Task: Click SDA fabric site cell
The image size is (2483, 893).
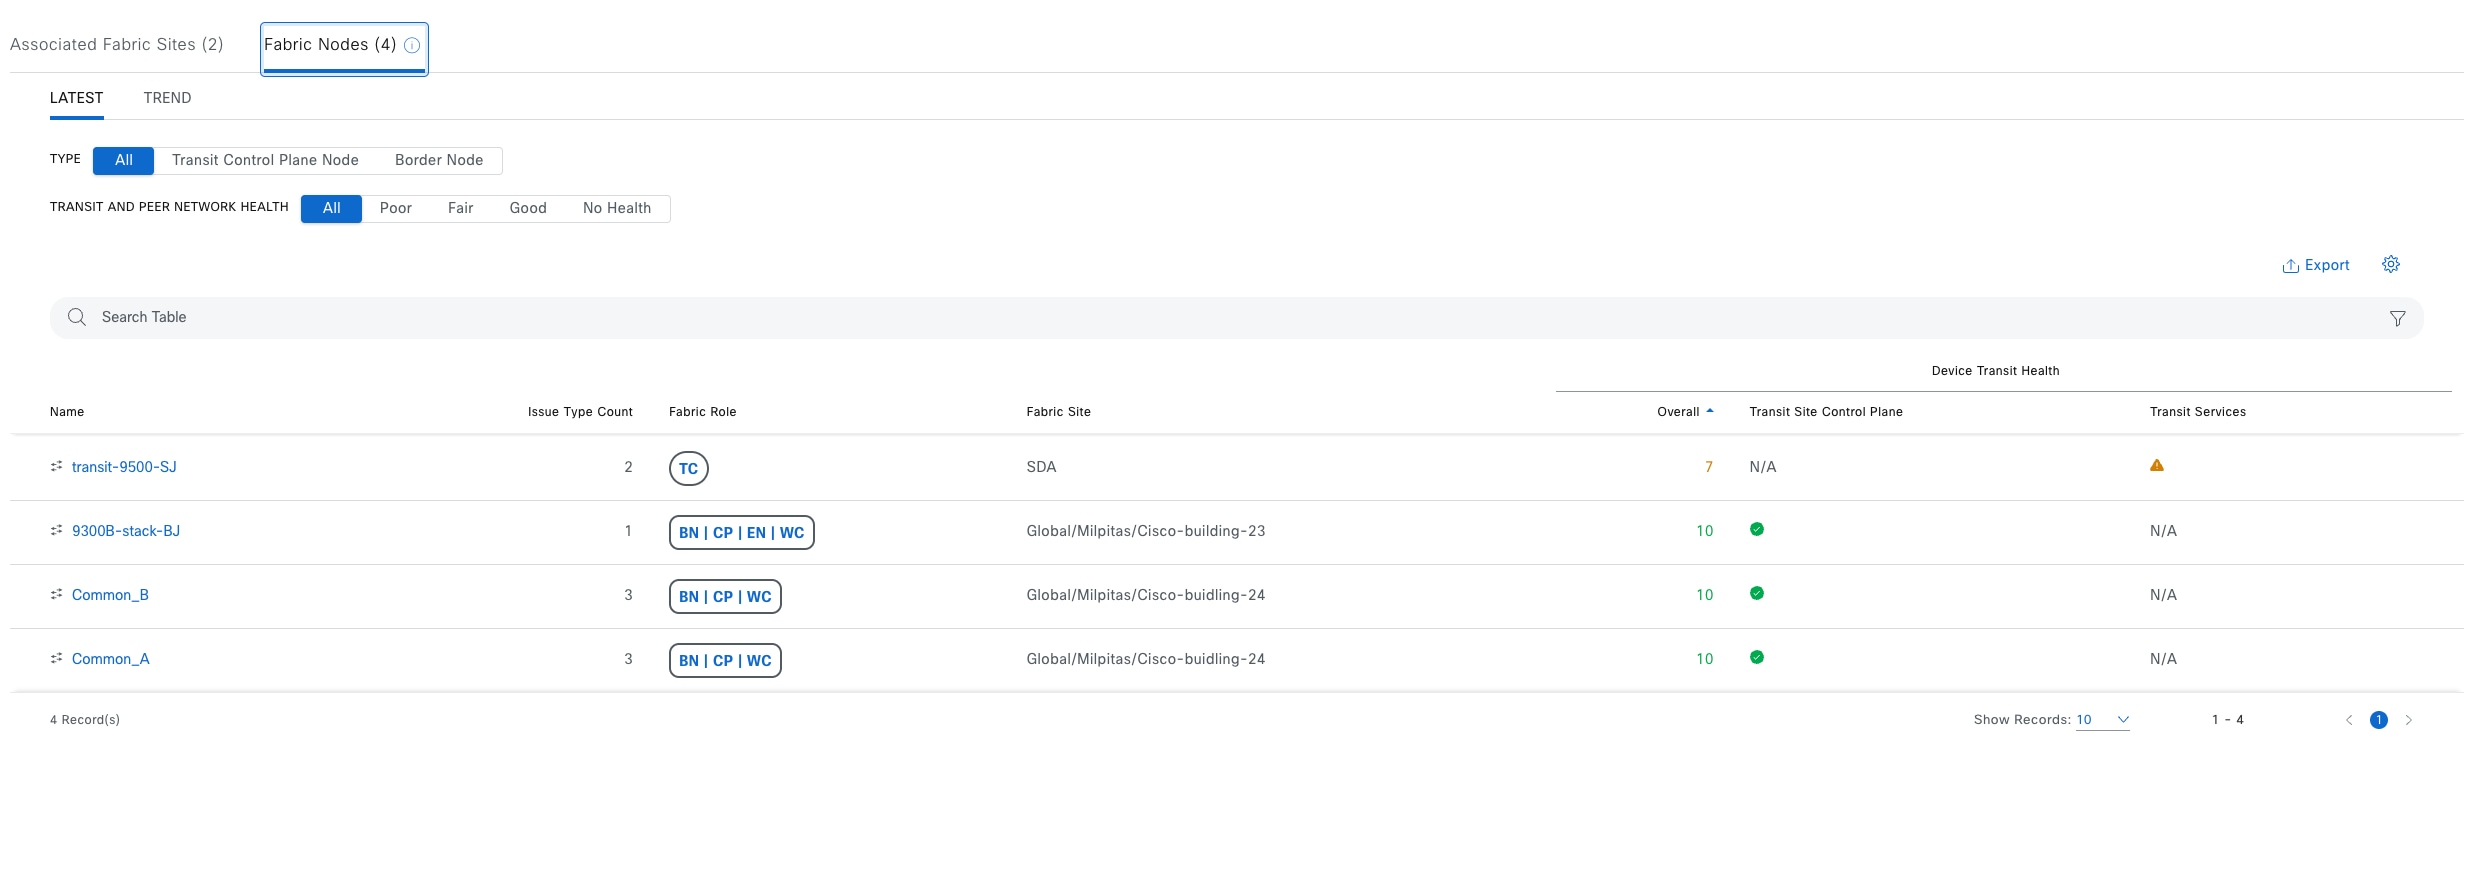Action: point(1041,467)
